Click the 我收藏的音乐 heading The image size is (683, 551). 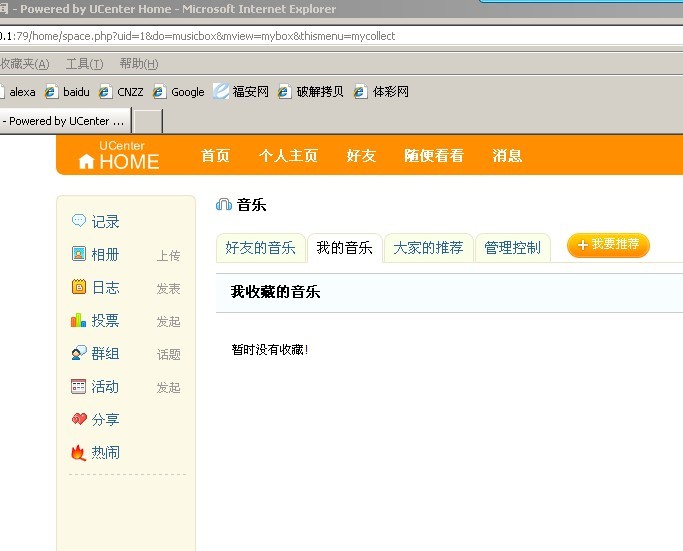(x=276, y=292)
